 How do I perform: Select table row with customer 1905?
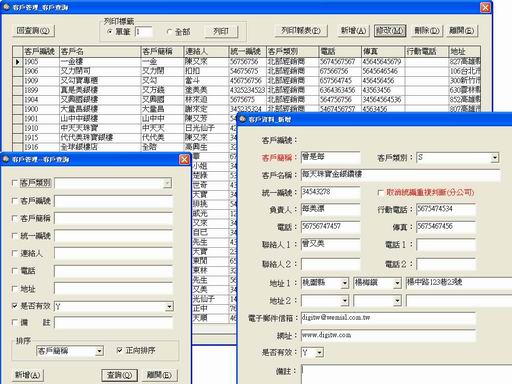(x=247, y=62)
